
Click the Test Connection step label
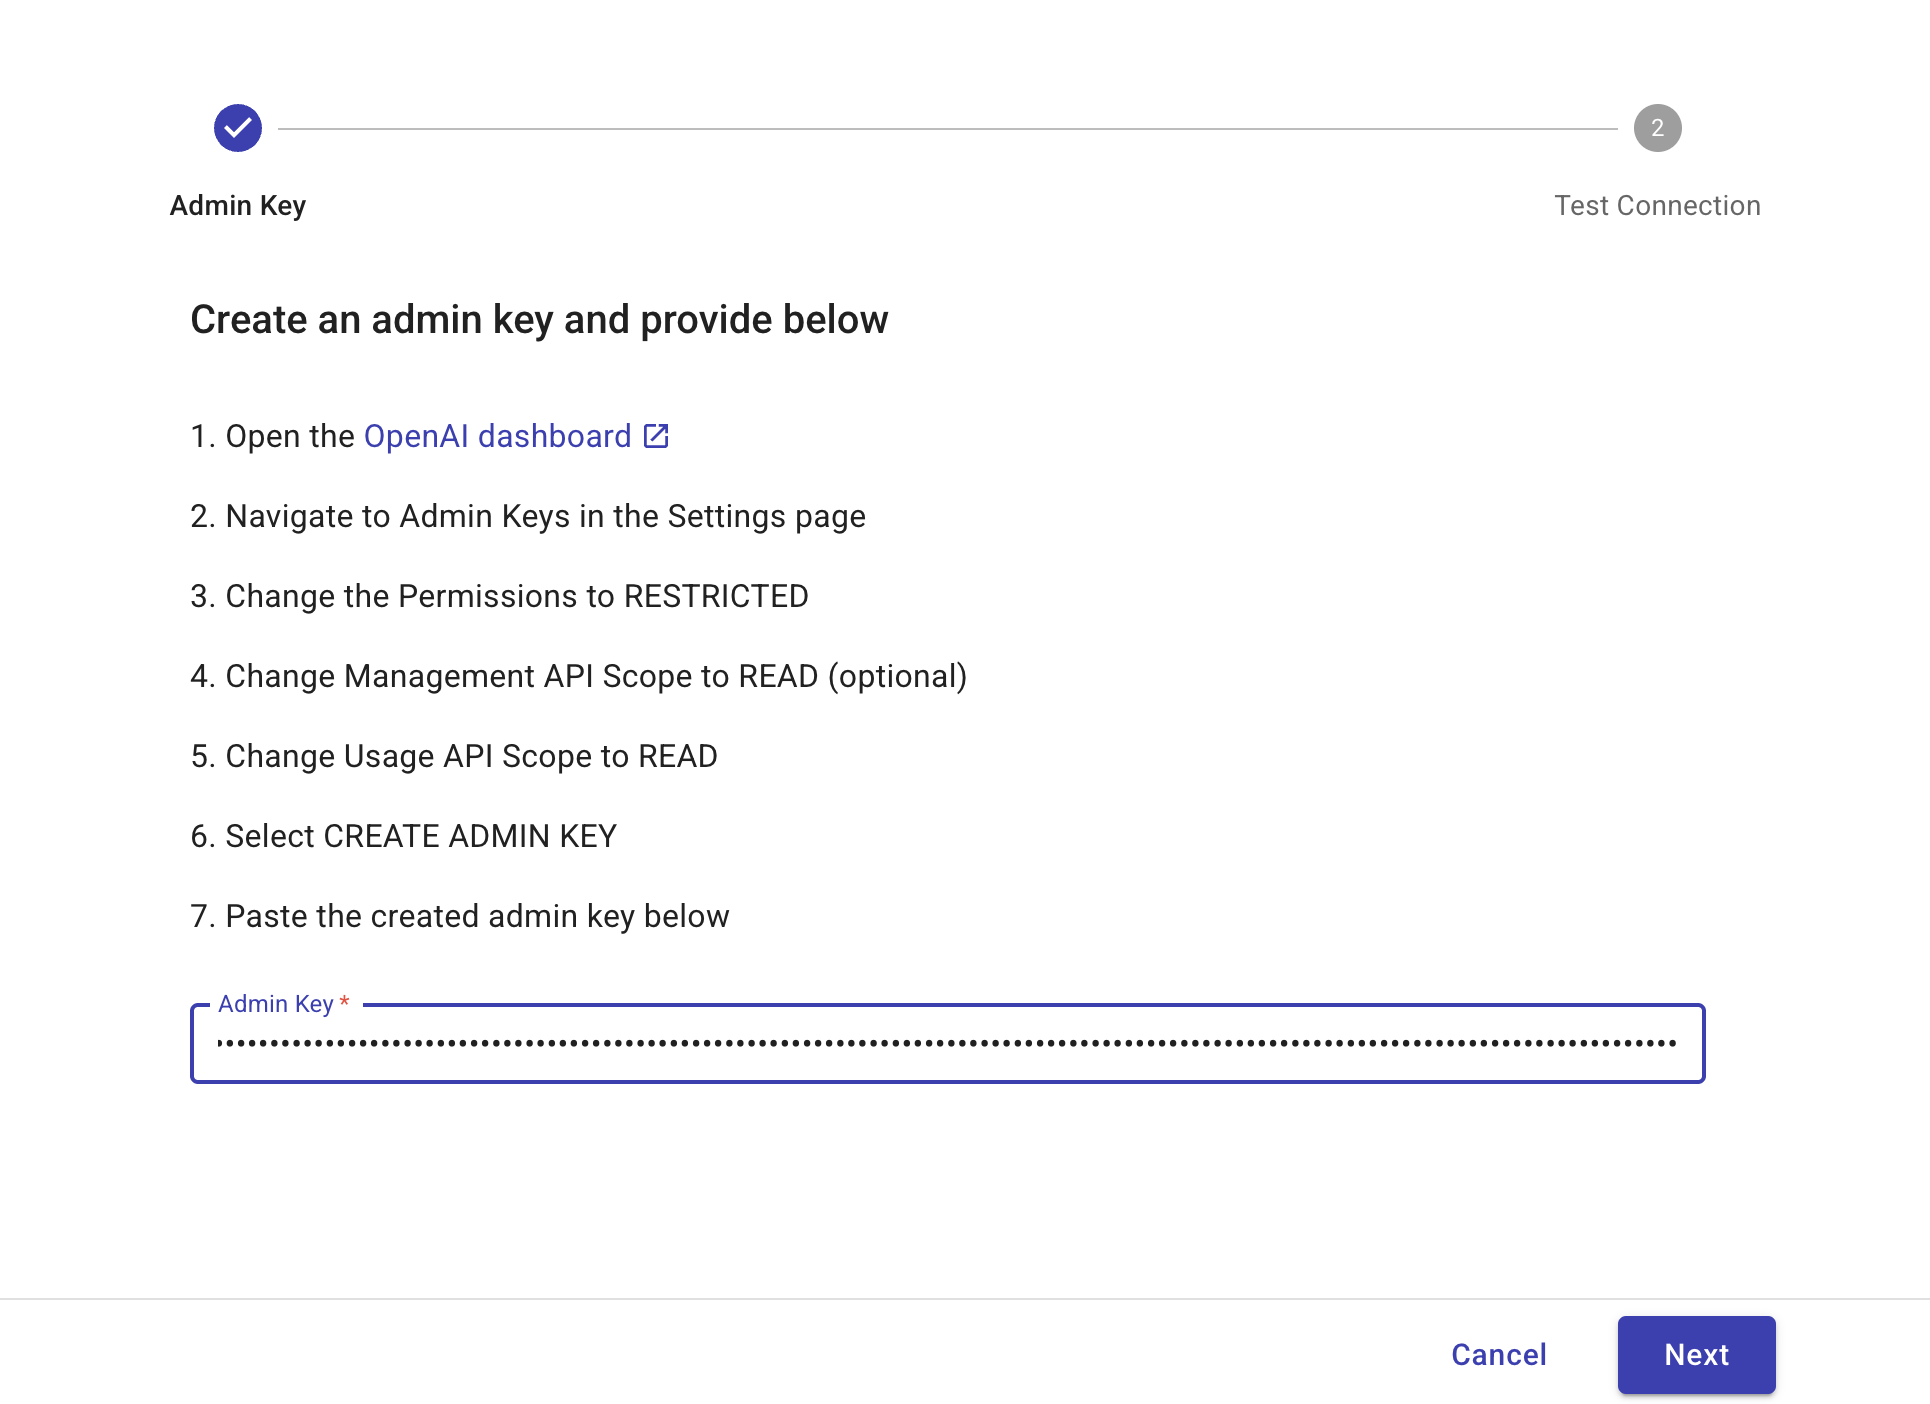[x=1658, y=205]
